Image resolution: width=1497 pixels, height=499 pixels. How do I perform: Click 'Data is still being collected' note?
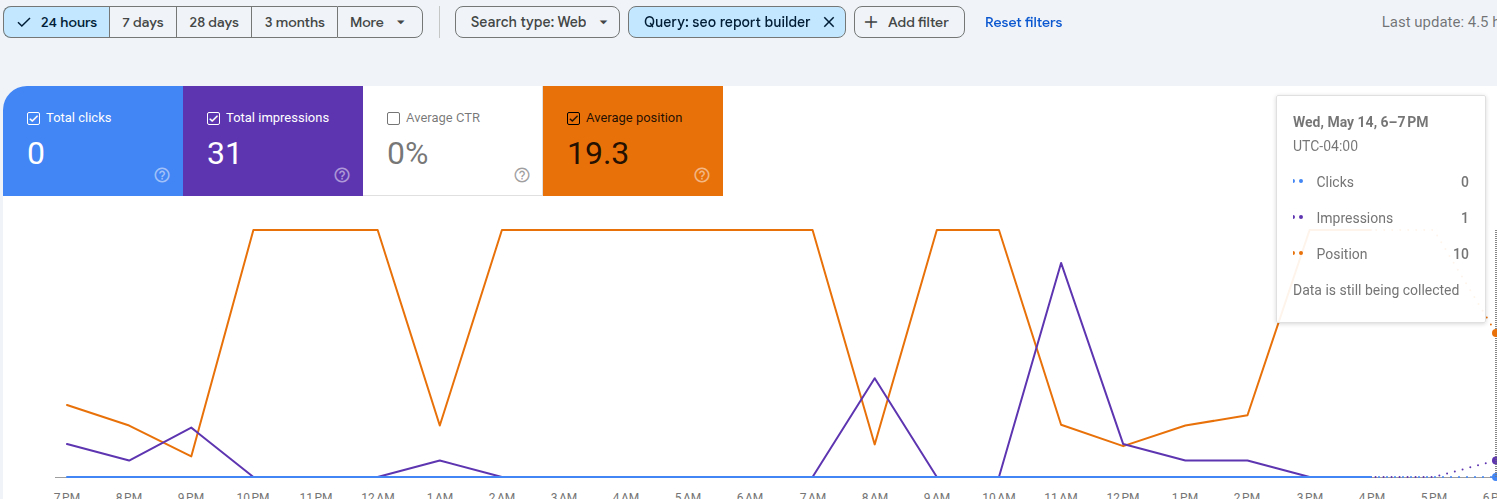click(x=1376, y=290)
